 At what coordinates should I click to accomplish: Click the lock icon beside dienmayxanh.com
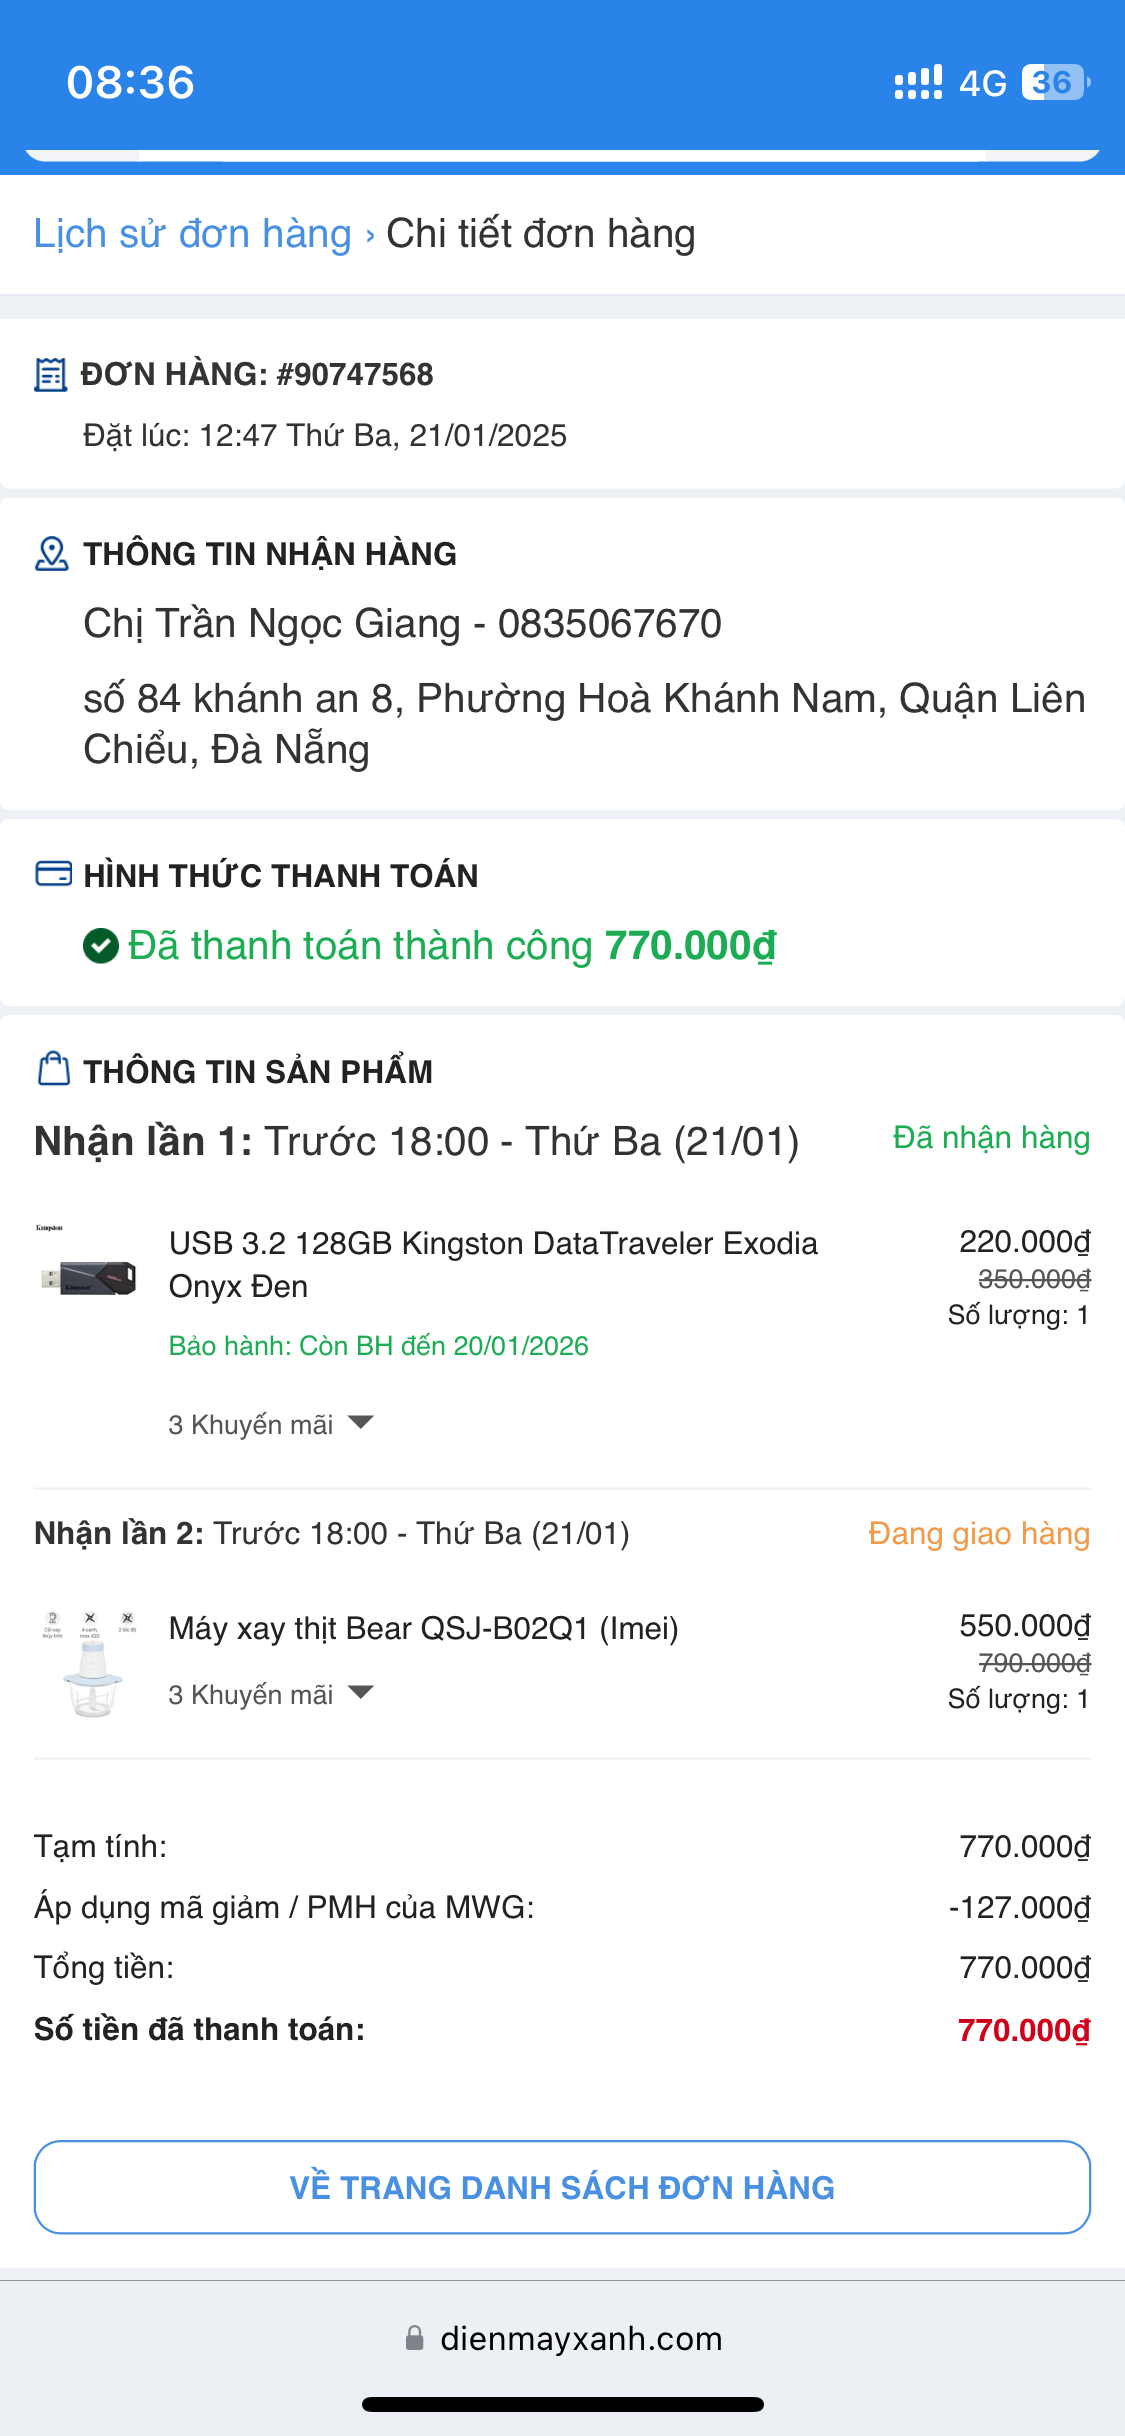click(x=414, y=2338)
